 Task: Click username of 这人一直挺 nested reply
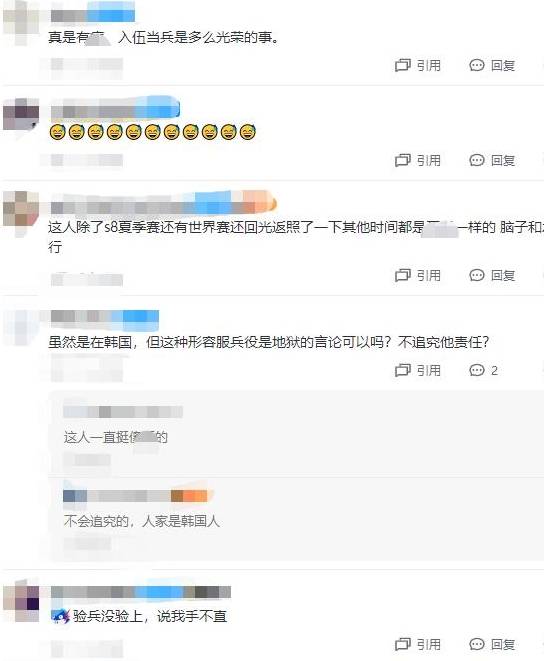[123, 411]
